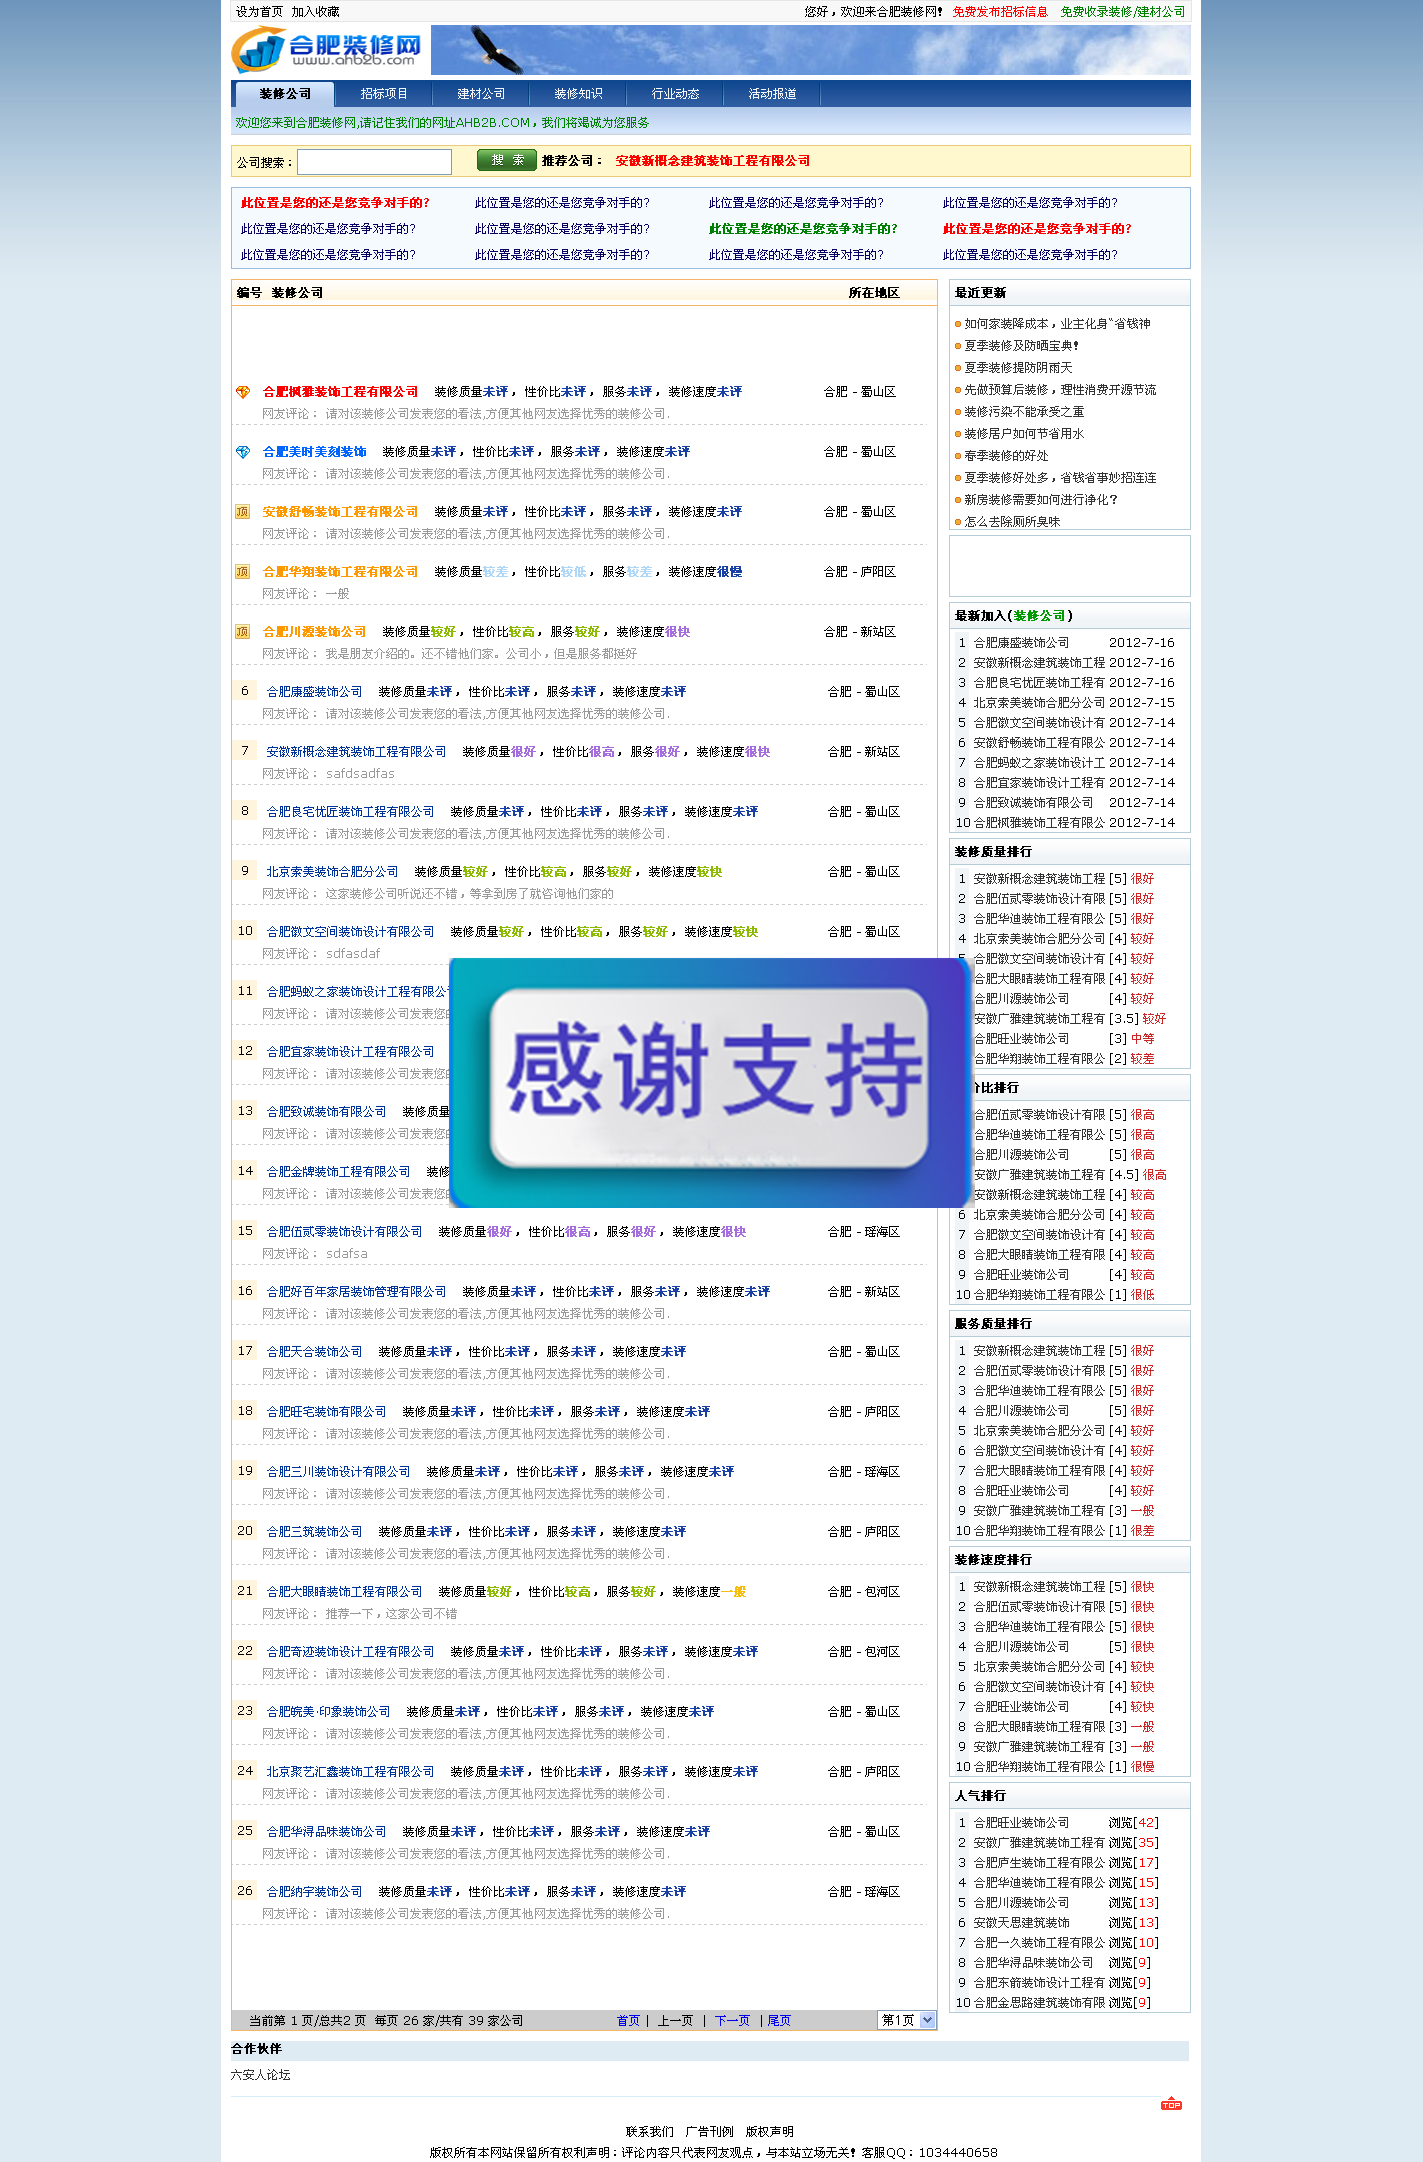Viewport: 1423px width, 2162px height.
Task: Open article 新房装修需要如何进行净化
Action: click(x=1041, y=500)
